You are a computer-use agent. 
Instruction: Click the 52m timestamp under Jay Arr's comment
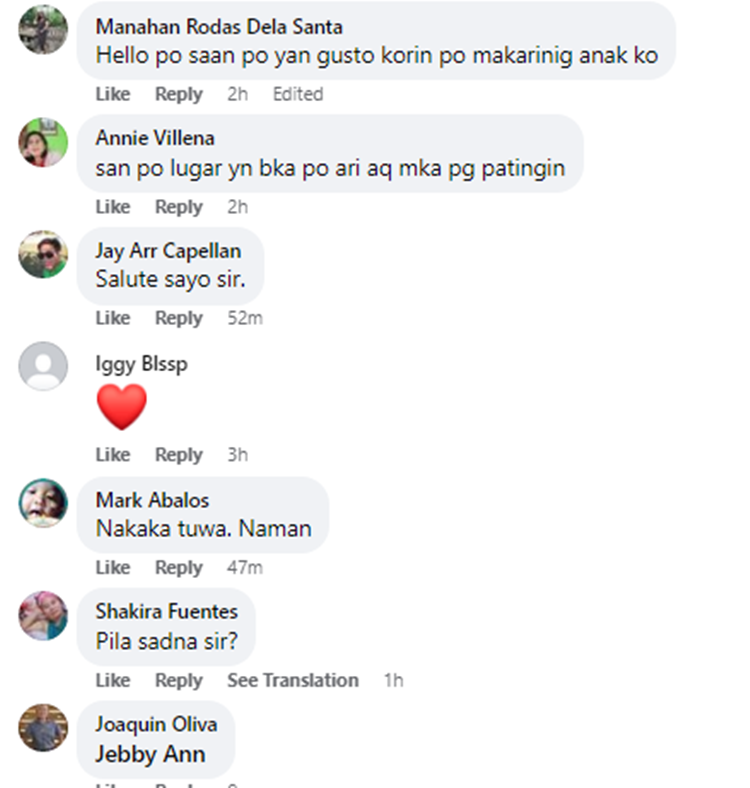pos(245,318)
